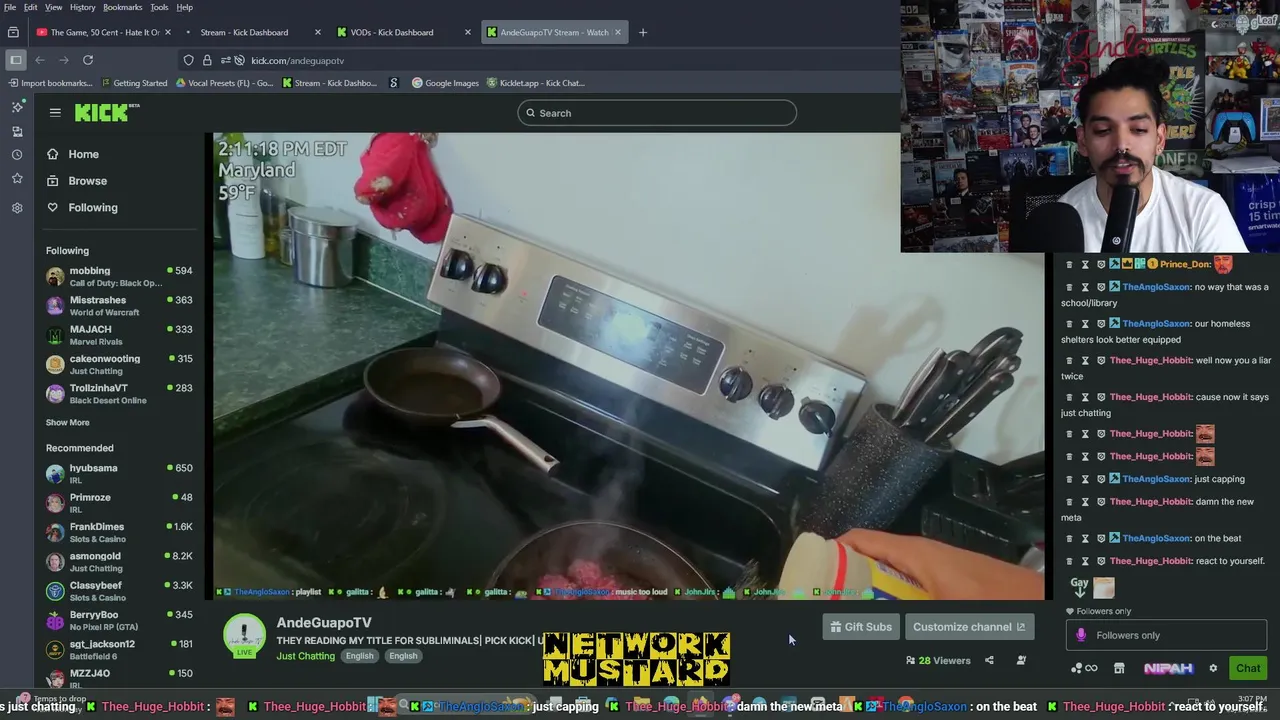Open the Firefox tab overview icon
The height and width of the screenshot is (720, 1280).
coord(13,32)
